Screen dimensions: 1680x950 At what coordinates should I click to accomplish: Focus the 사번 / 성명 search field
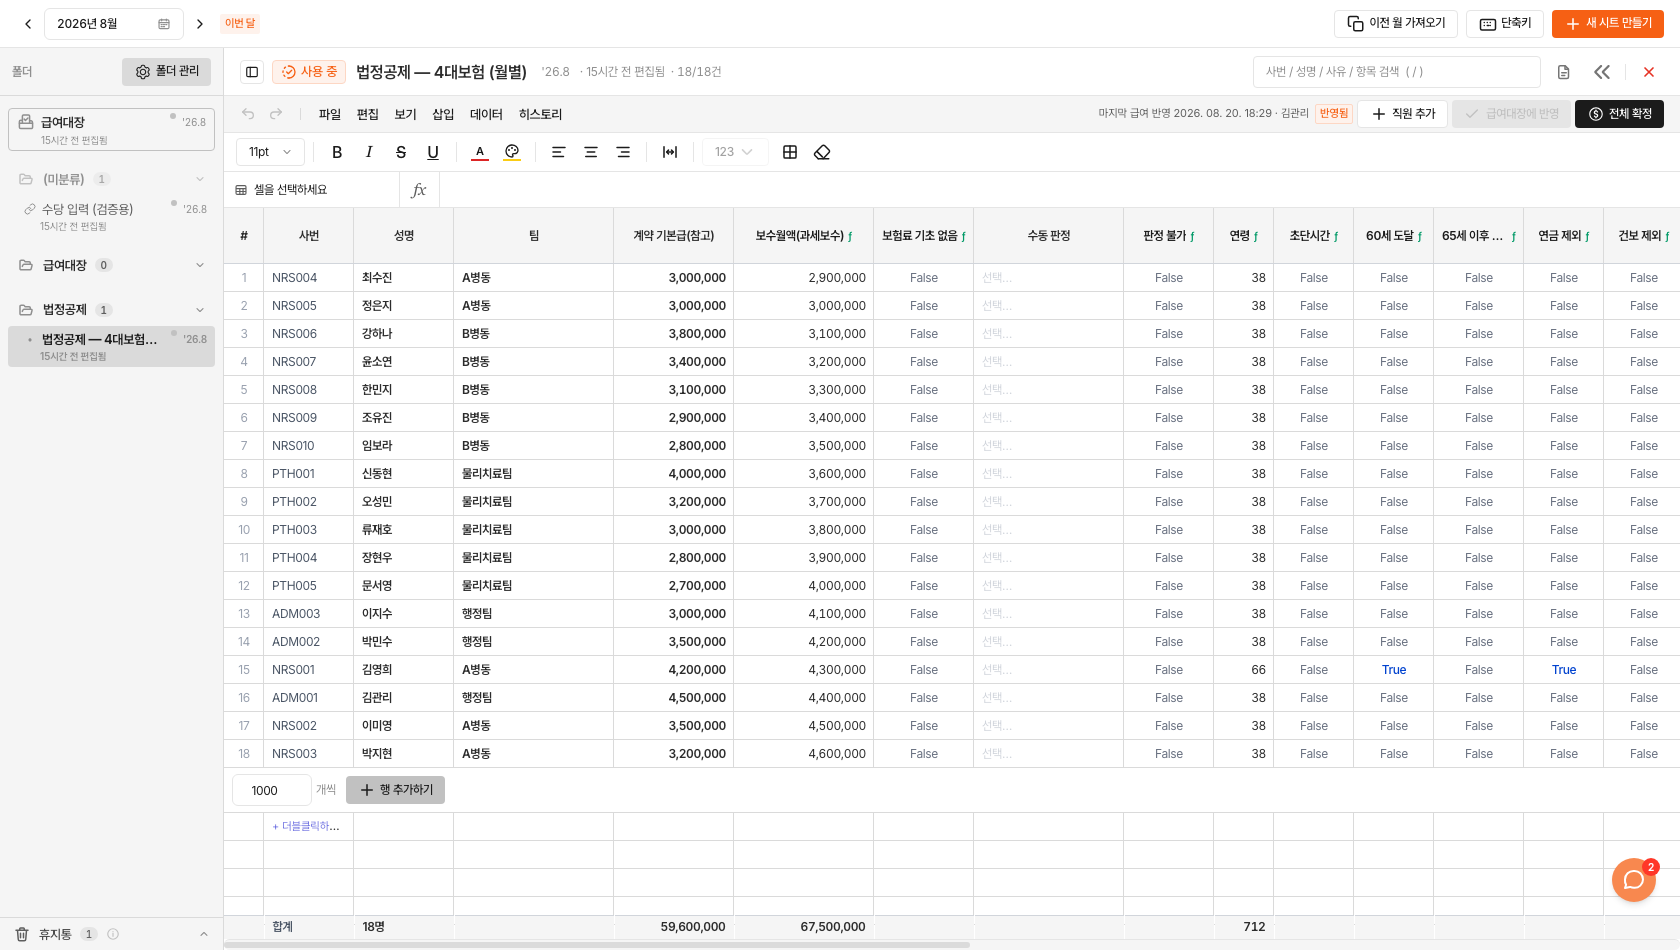tap(1396, 72)
